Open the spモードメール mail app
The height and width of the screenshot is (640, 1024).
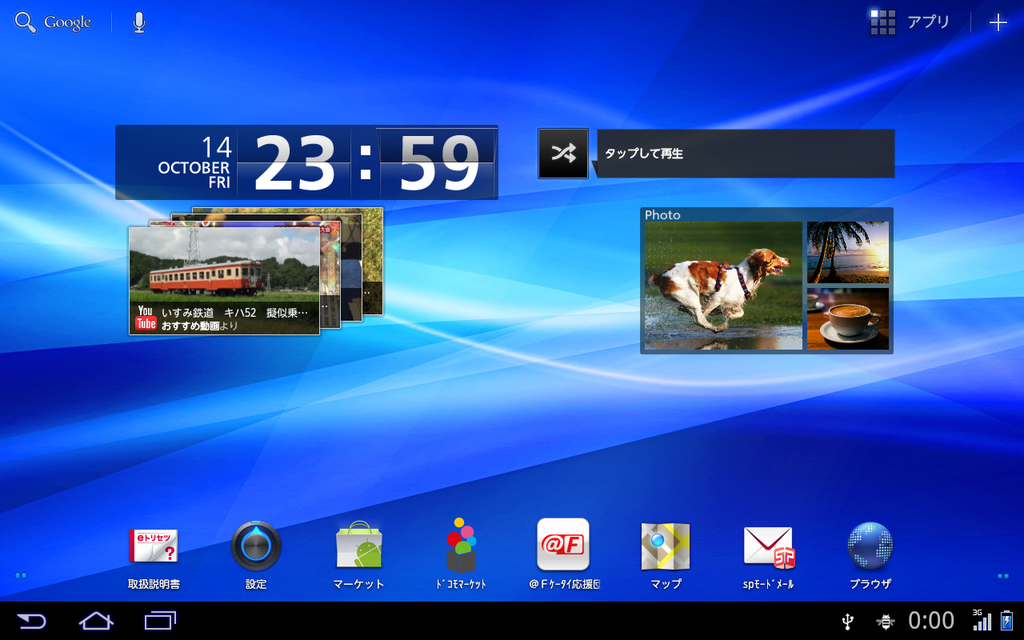click(x=768, y=554)
